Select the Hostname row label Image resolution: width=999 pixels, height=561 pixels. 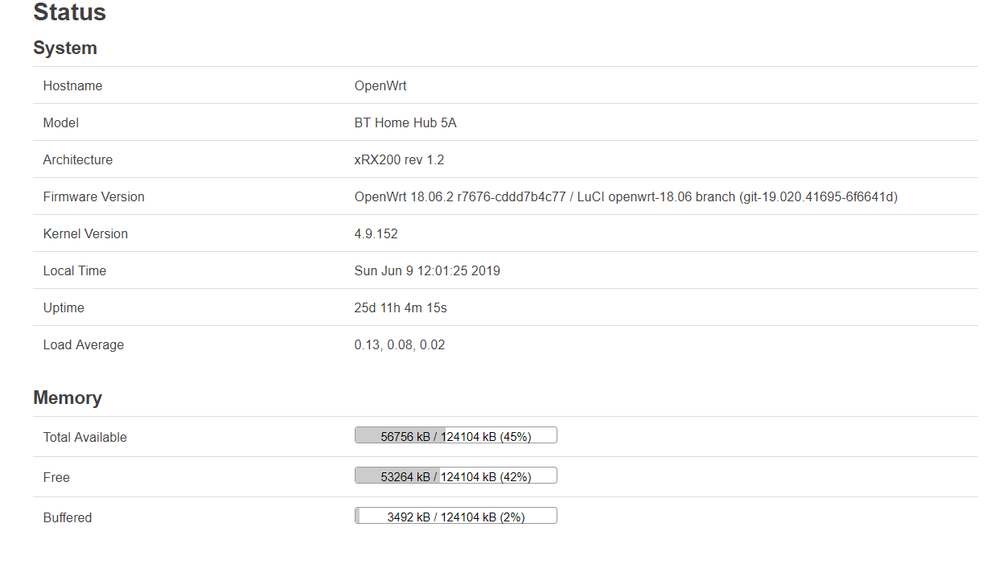click(72, 86)
